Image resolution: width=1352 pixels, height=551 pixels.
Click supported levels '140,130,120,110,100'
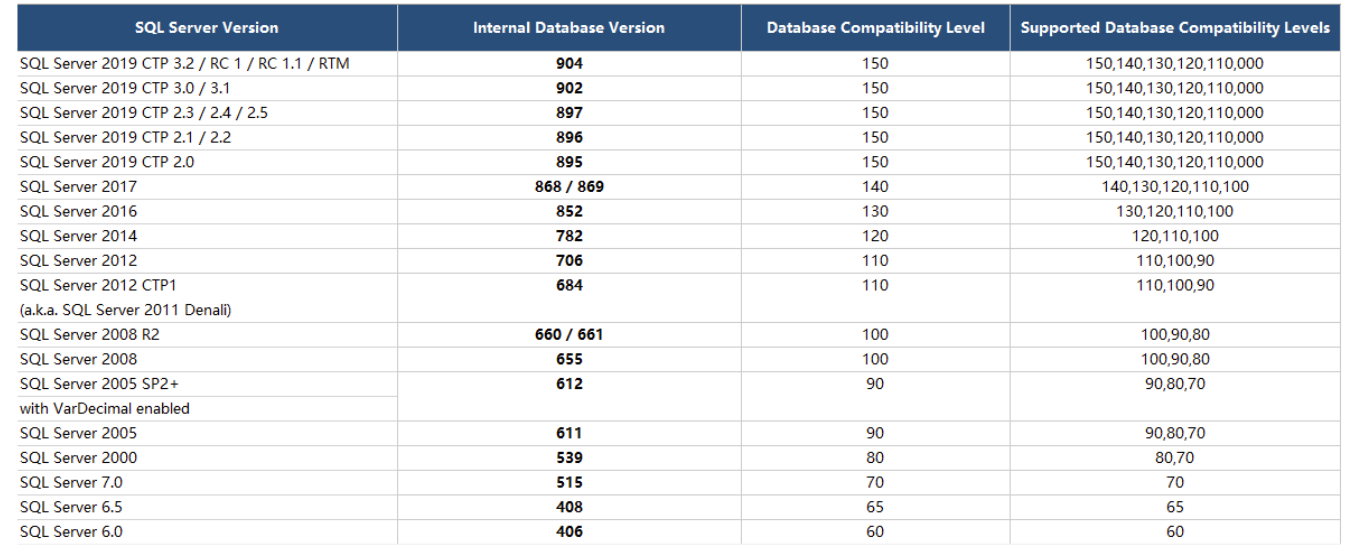(x=1175, y=186)
